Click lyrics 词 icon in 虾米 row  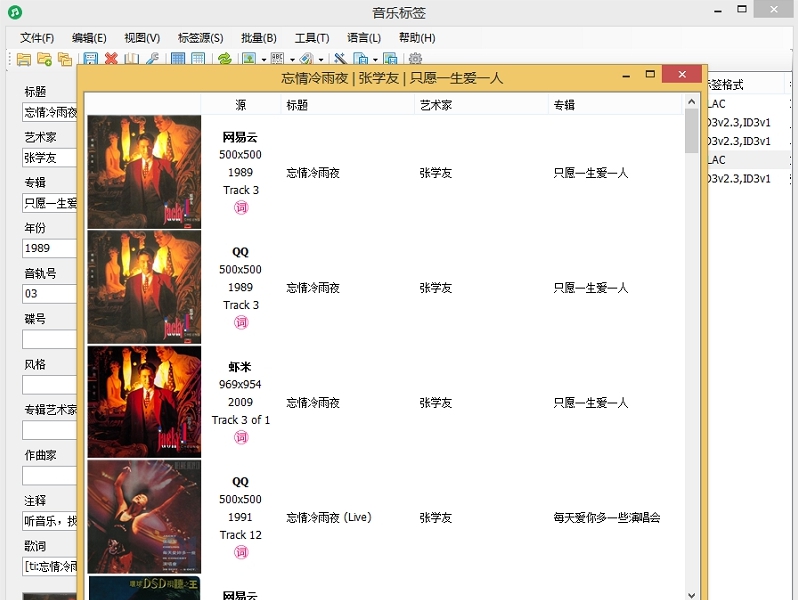(x=241, y=437)
